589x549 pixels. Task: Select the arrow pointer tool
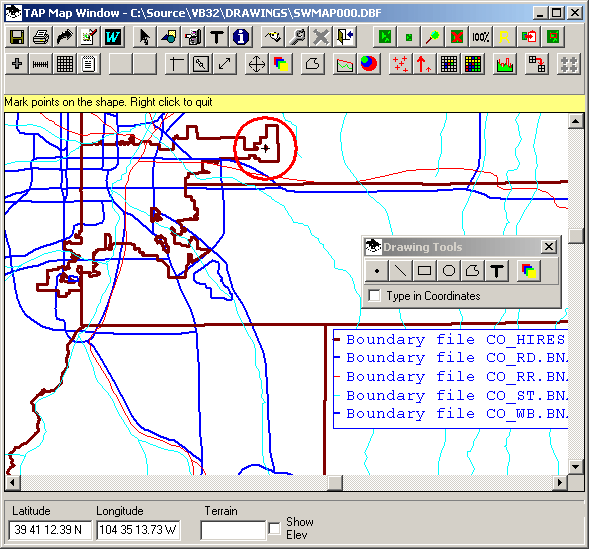point(145,37)
